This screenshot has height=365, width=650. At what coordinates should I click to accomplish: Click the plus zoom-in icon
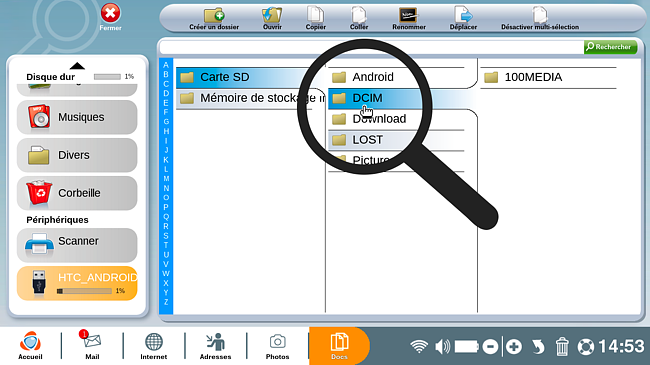coord(514,346)
